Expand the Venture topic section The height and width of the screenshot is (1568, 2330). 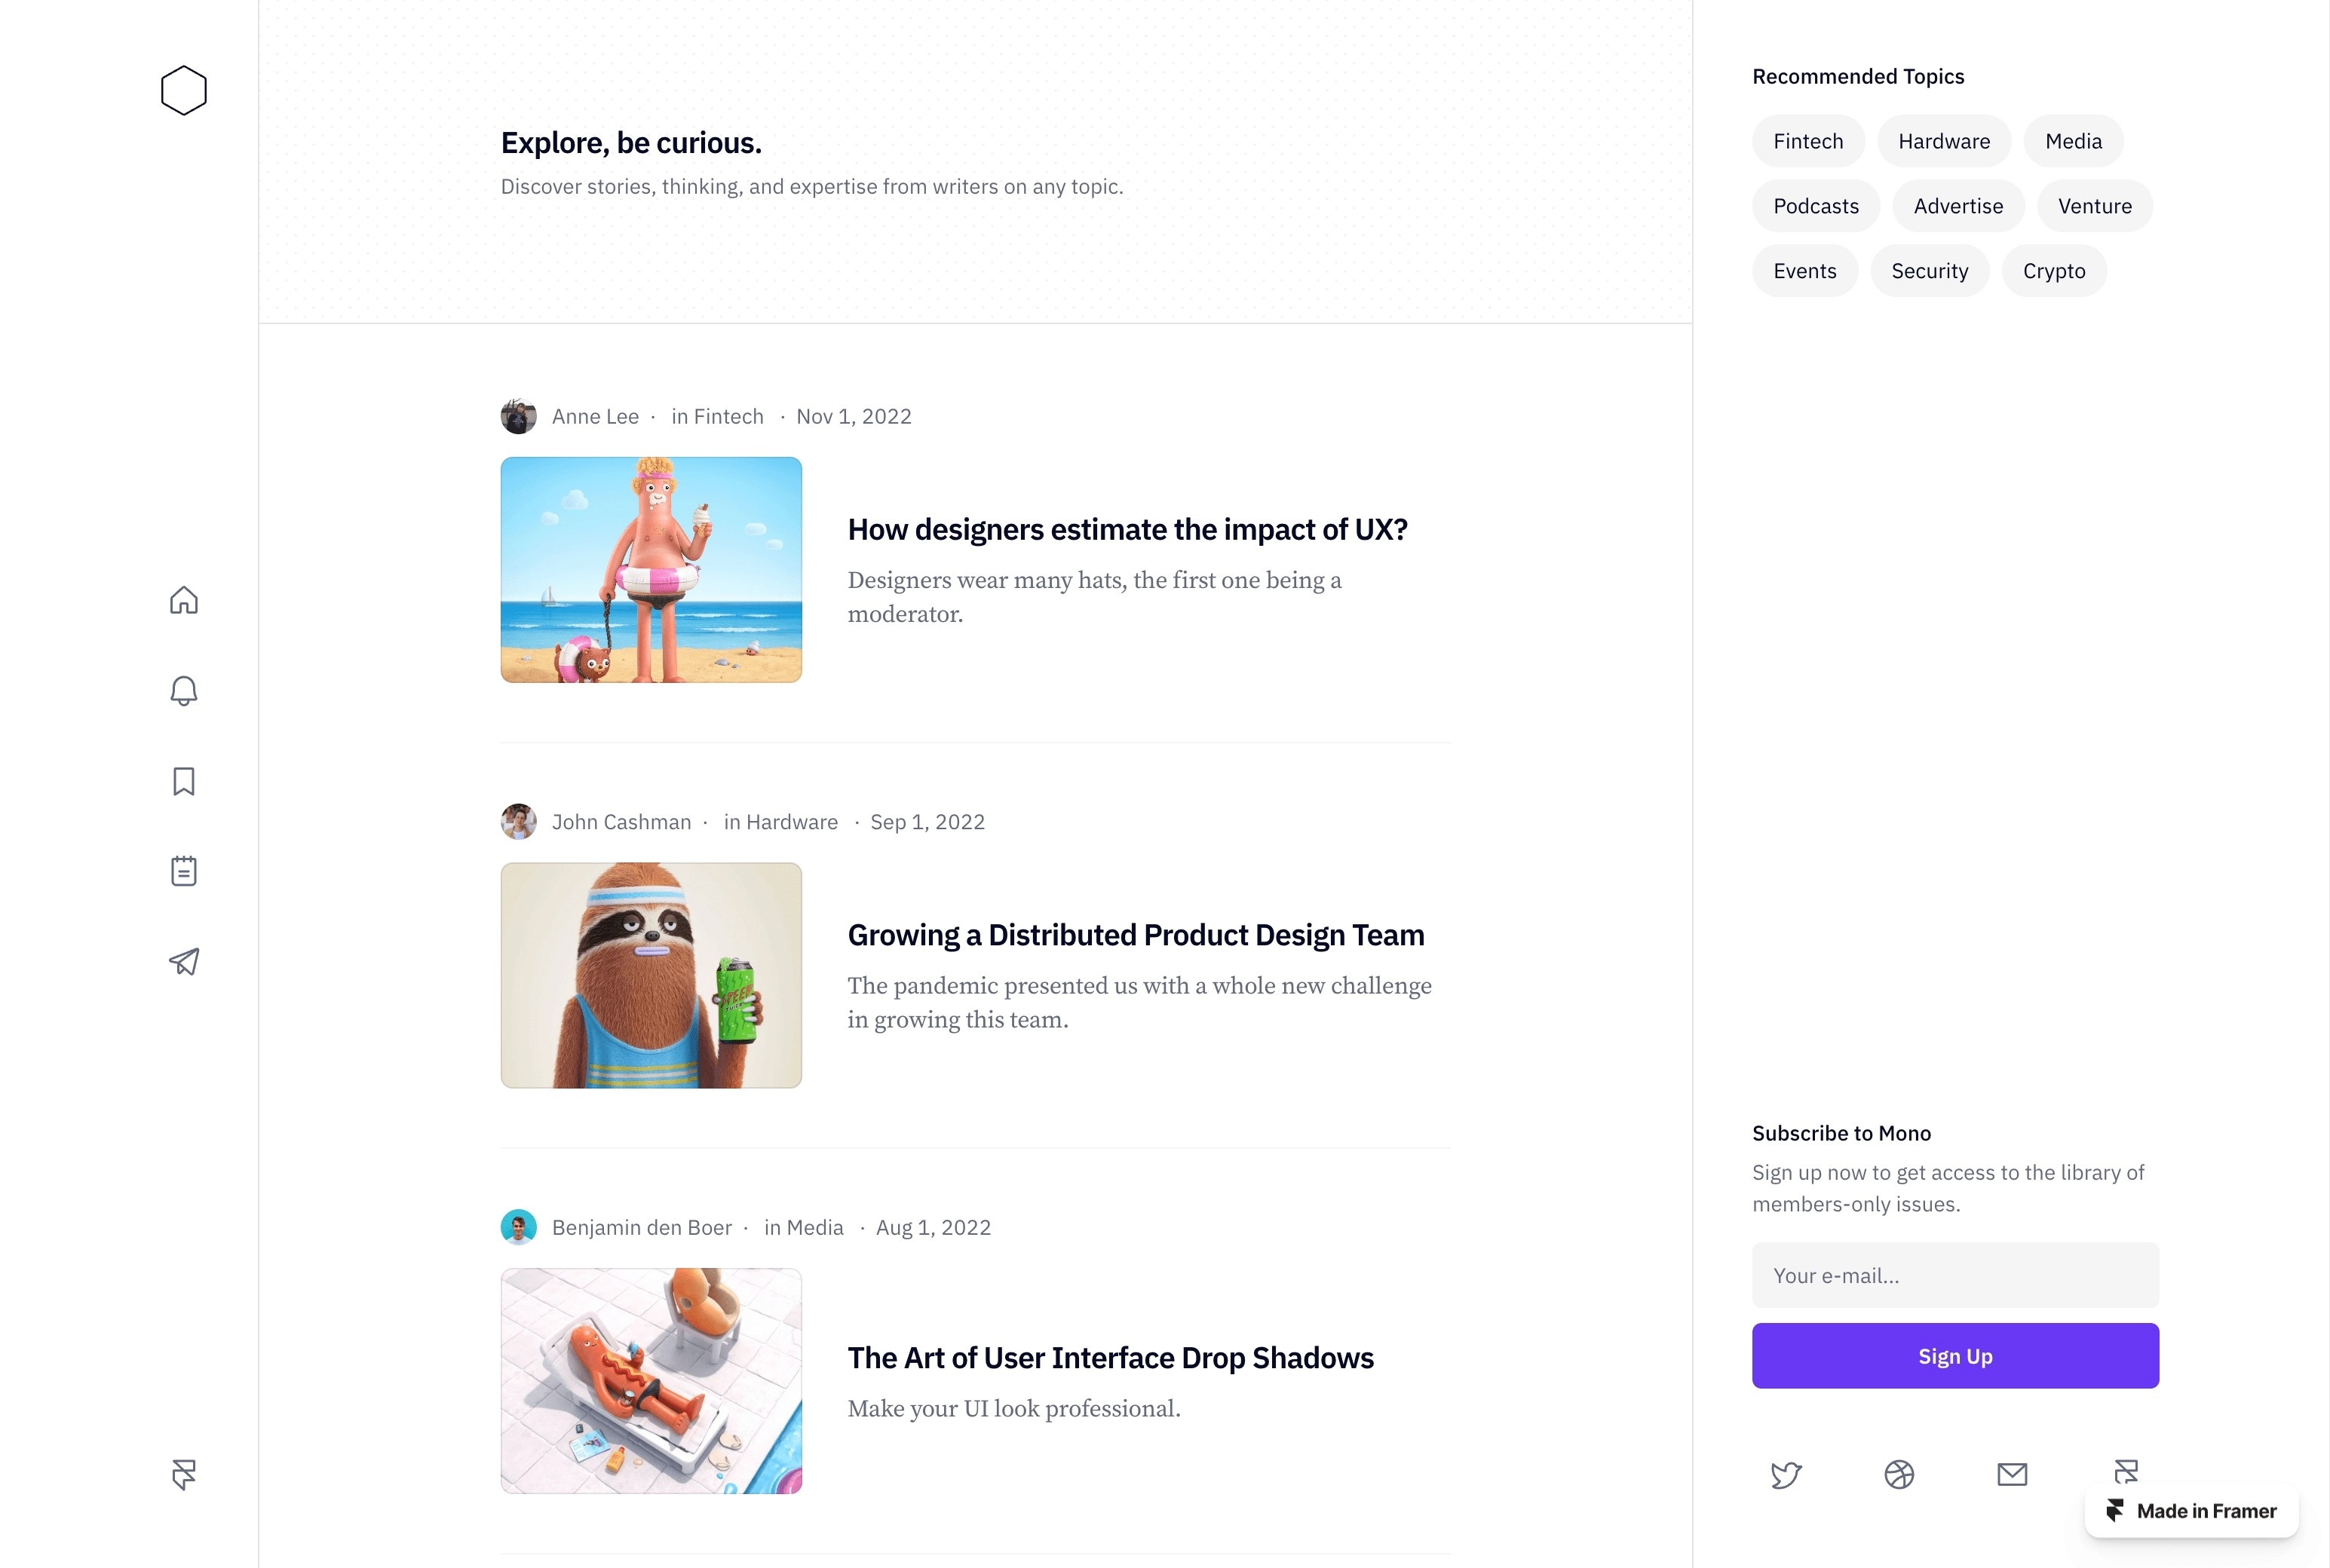pyautogui.click(x=2094, y=205)
